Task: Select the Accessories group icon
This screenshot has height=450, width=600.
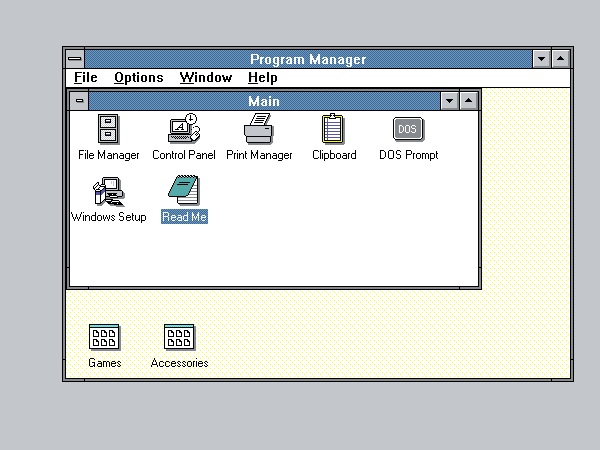Action: coord(179,337)
